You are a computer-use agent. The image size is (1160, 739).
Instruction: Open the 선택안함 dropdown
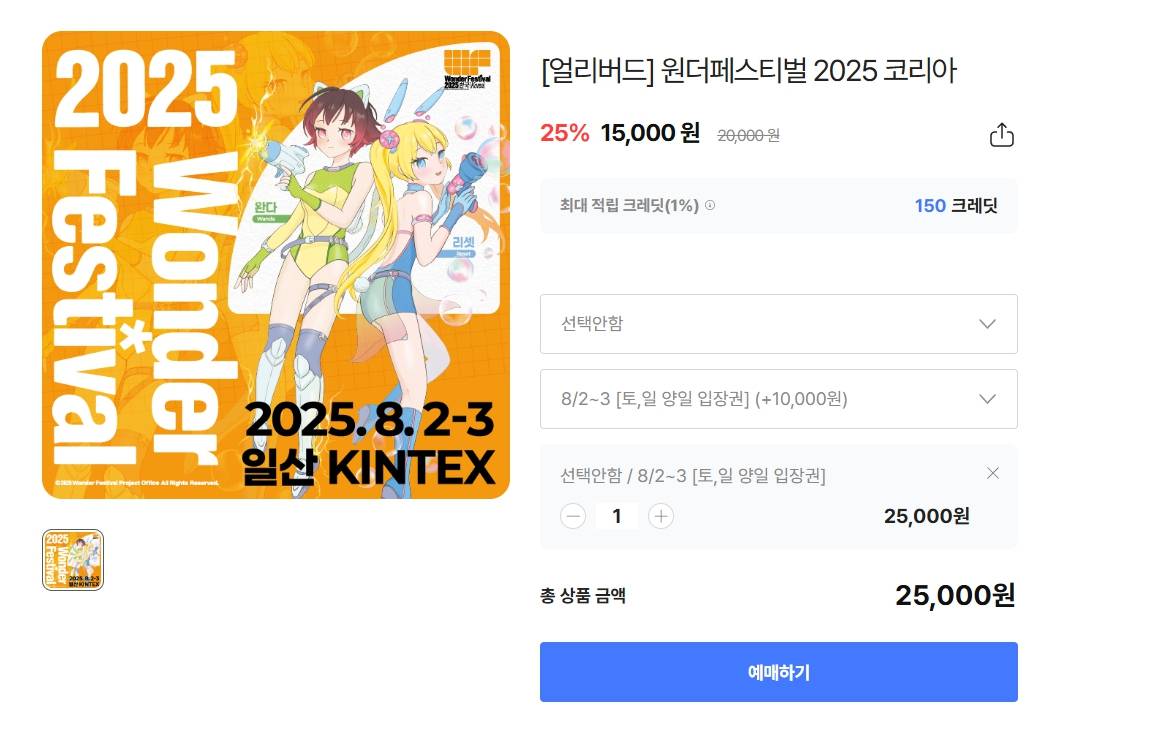778,324
